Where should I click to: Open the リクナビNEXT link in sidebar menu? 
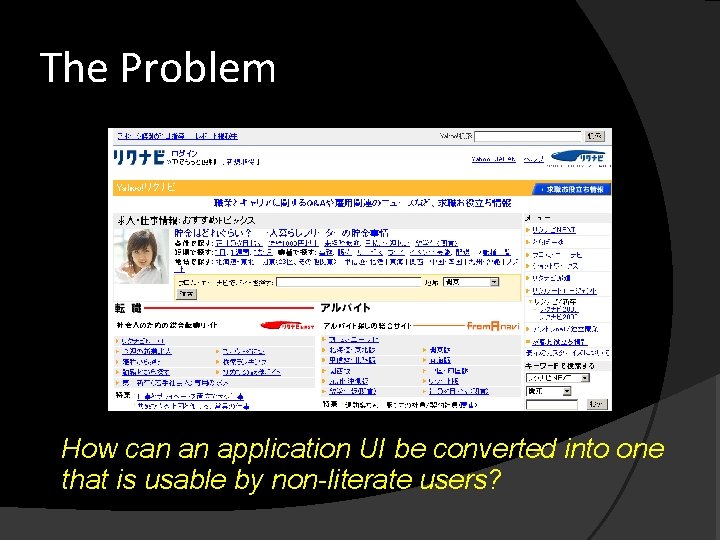554,230
